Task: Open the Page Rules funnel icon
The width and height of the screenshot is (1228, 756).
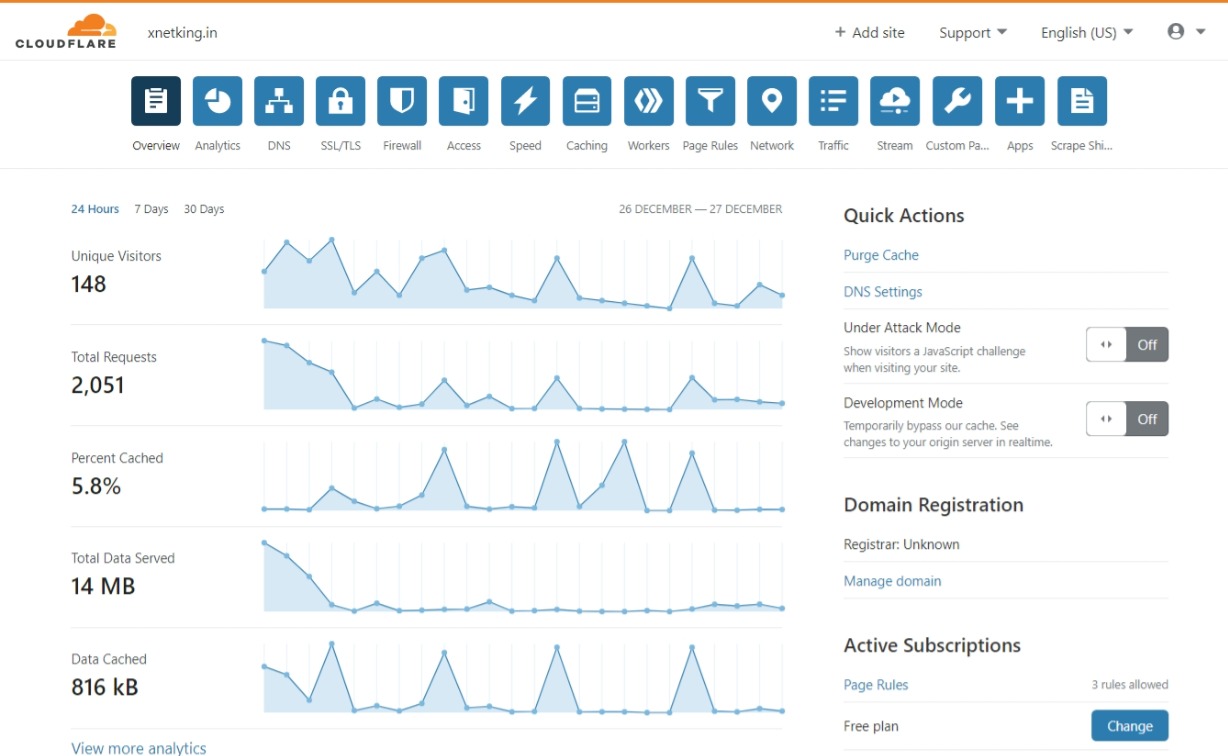Action: (x=710, y=101)
